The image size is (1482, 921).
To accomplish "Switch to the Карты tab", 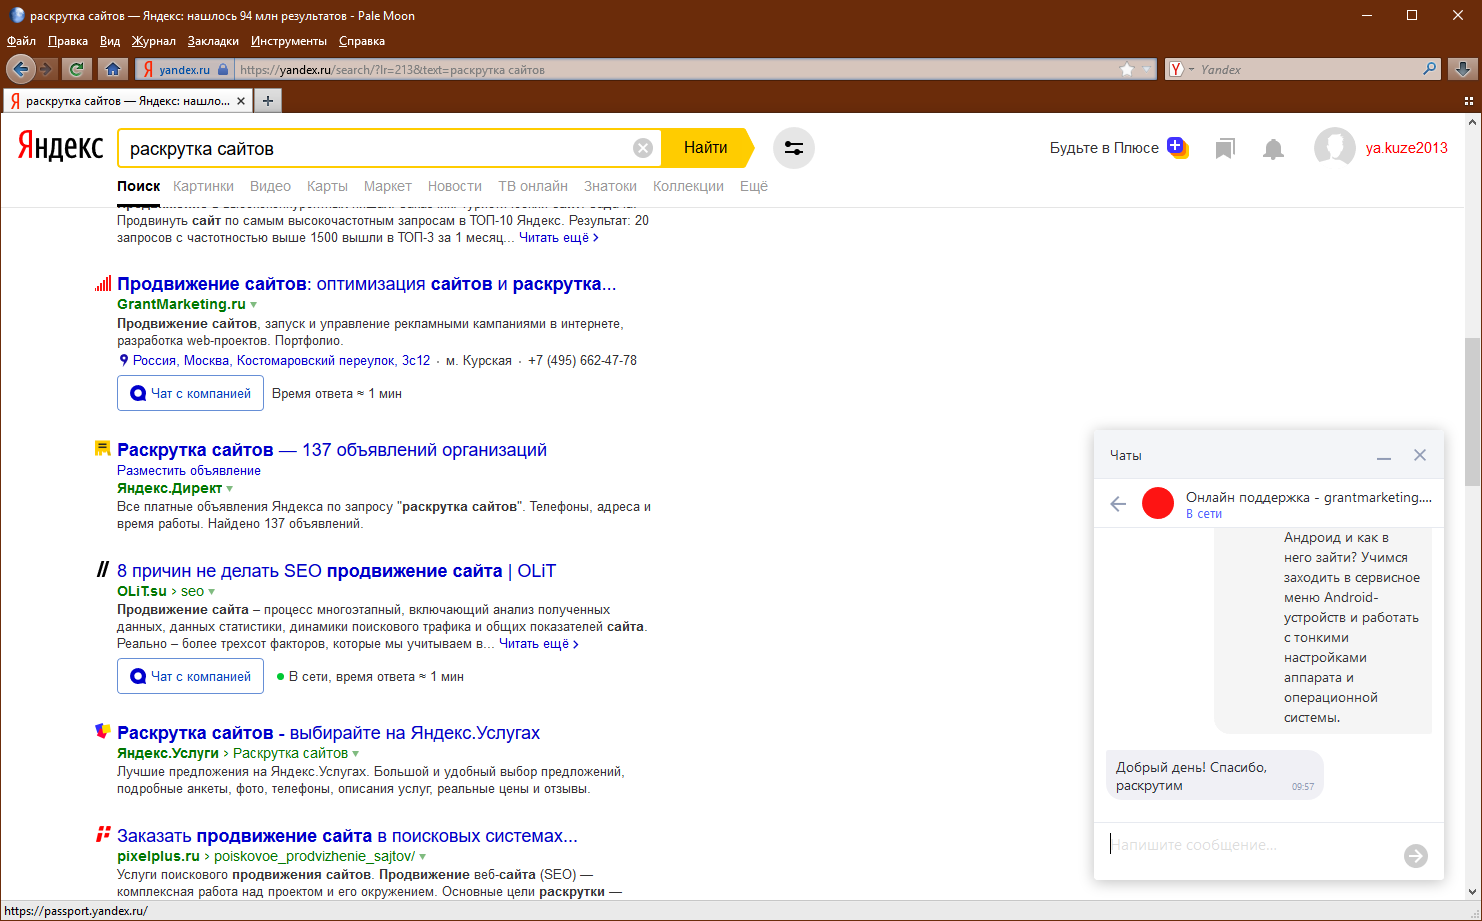I will tap(327, 186).
